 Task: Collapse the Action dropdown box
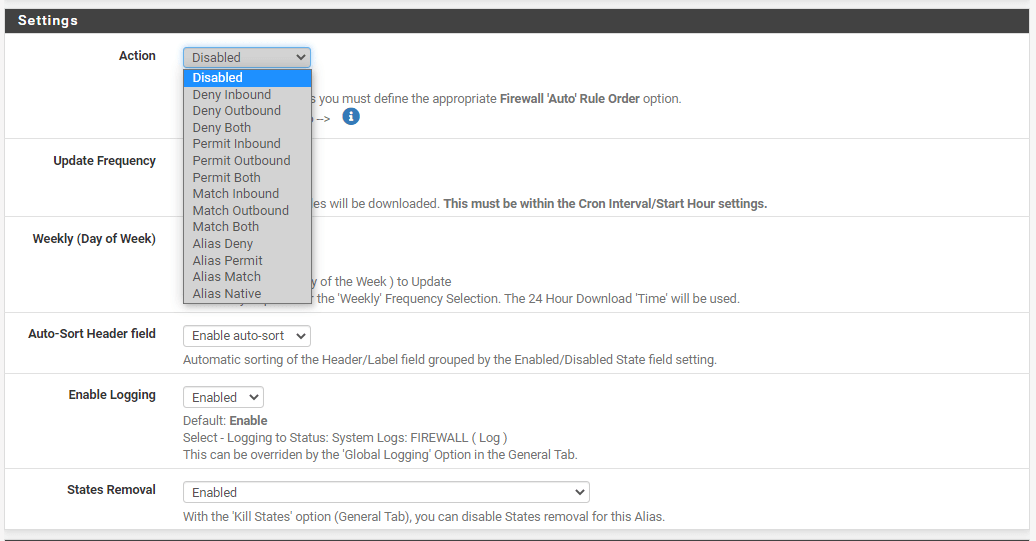click(x=246, y=58)
